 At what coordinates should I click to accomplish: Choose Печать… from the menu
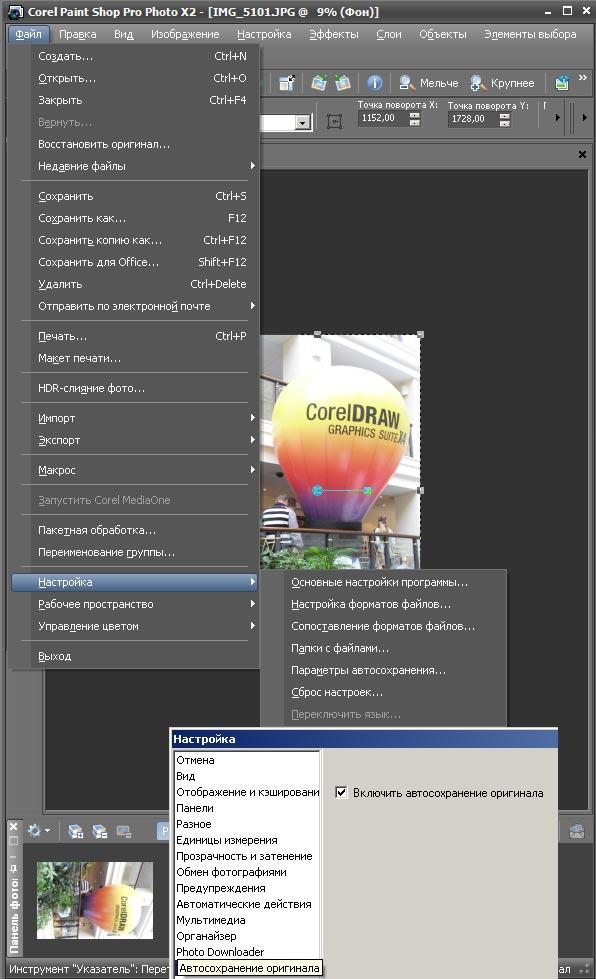[135, 336]
